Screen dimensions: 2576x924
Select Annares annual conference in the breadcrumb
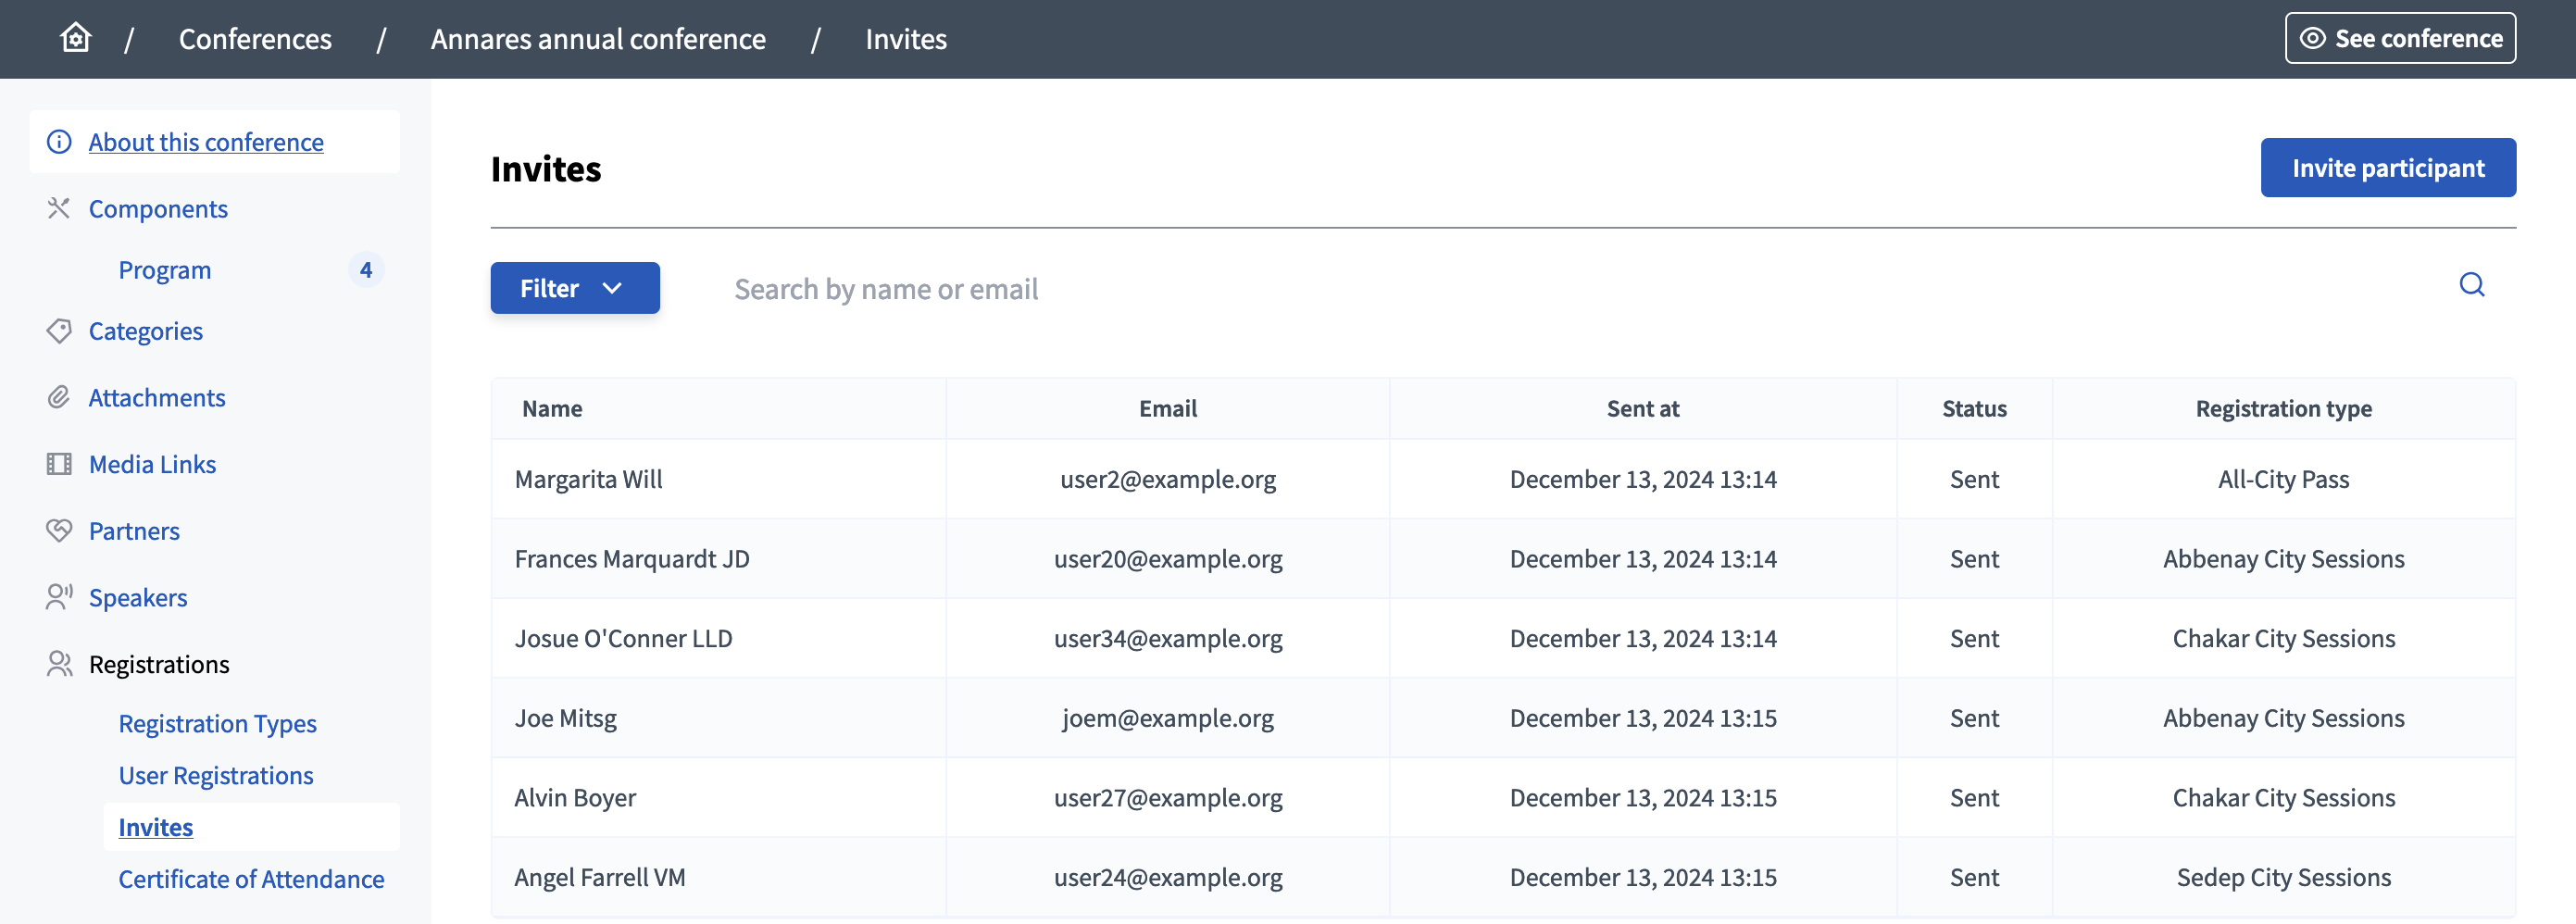598,38
